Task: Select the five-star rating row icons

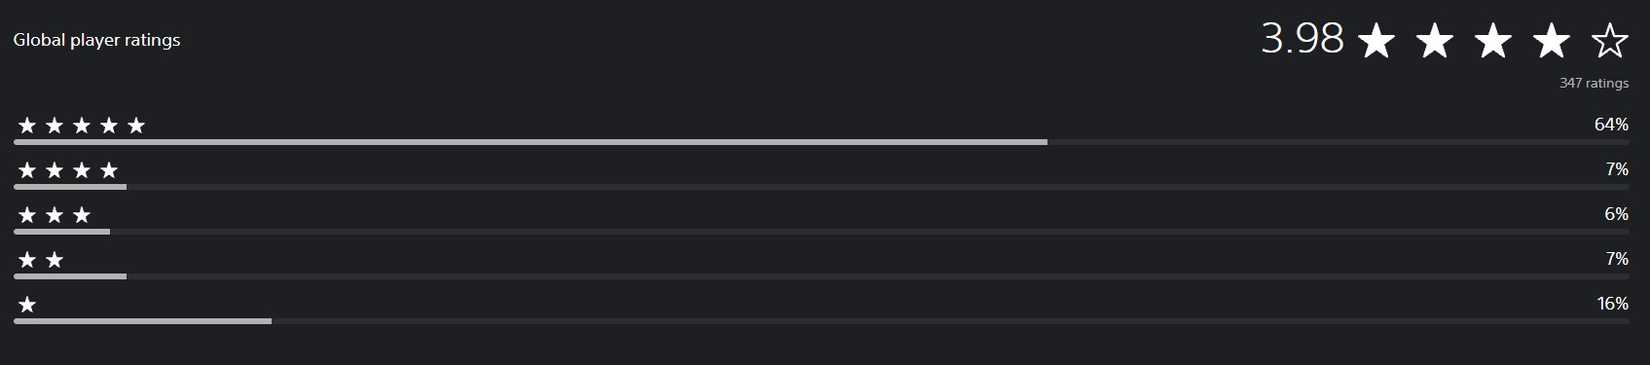Action: 82,125
